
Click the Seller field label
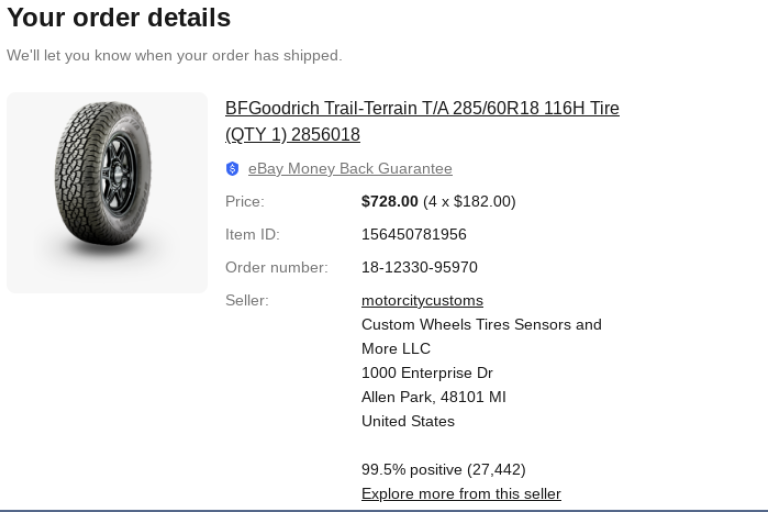(247, 301)
